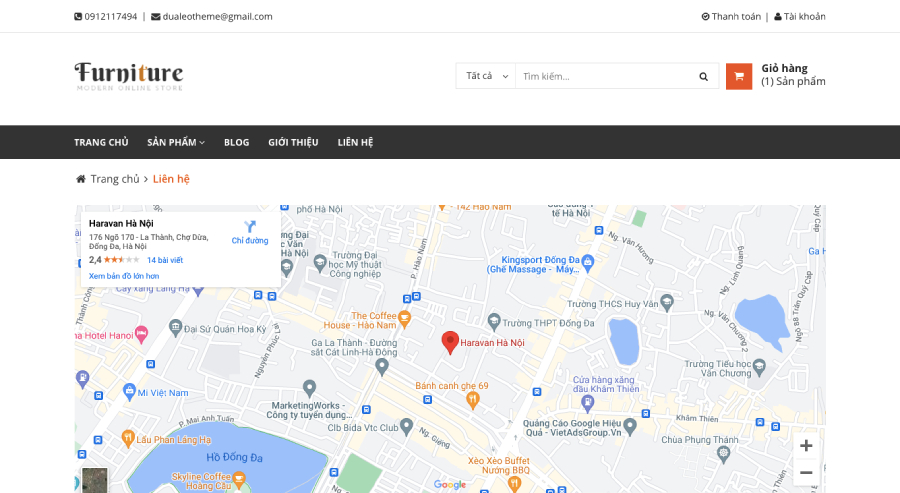This screenshot has height=493, width=900.
Task: Click Xem bản đồ lớn hơn link
Action: 124,276
